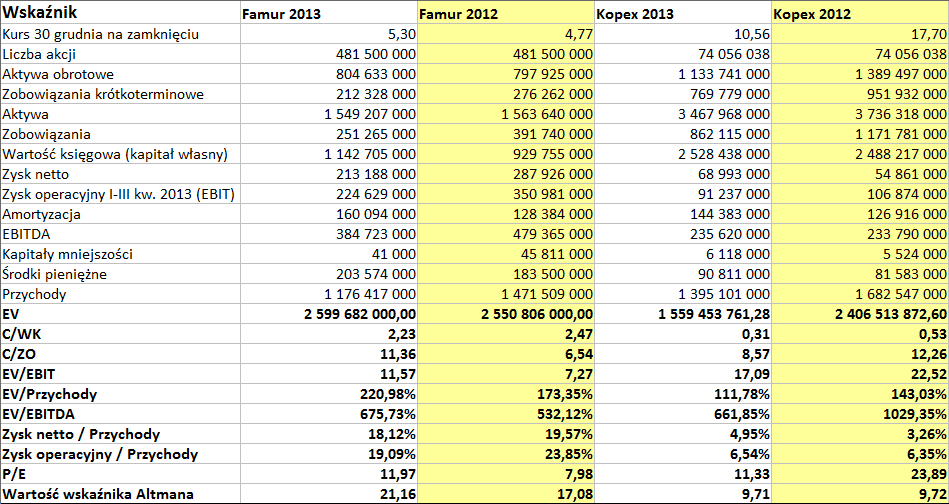Select the Famur 2012 Altman value 17,08
The image size is (949, 504).
(x=506, y=494)
